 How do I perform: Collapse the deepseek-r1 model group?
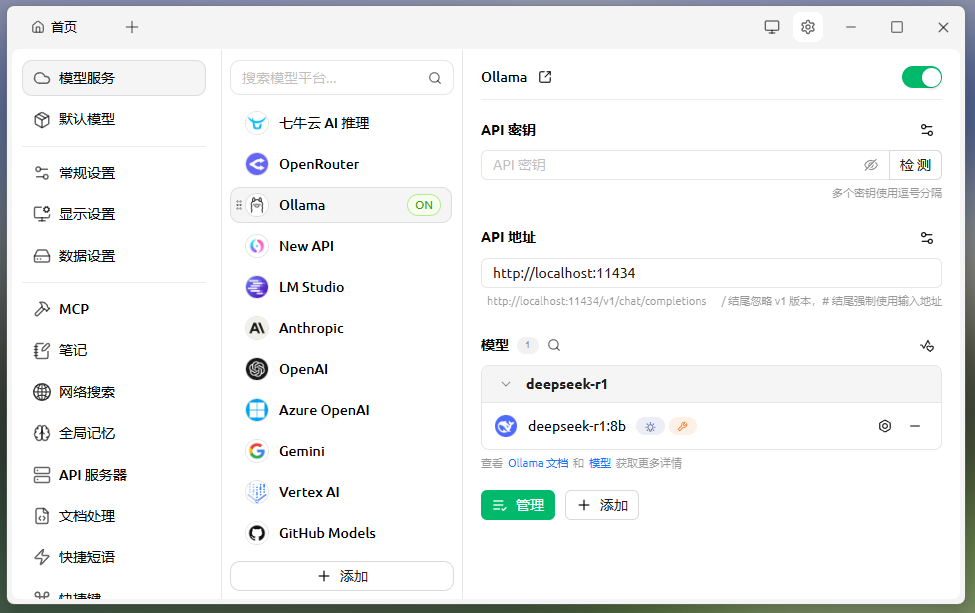point(506,384)
